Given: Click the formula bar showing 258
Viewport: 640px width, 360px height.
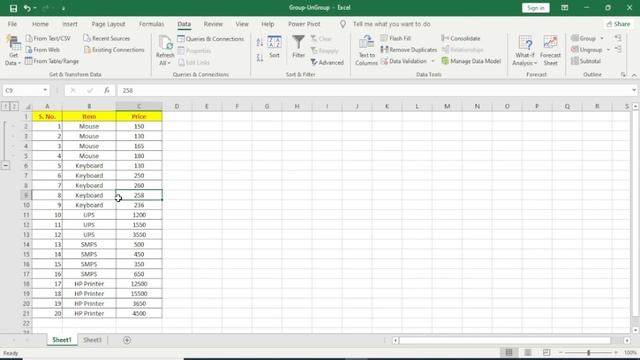Looking at the screenshot, I should click(373, 90).
